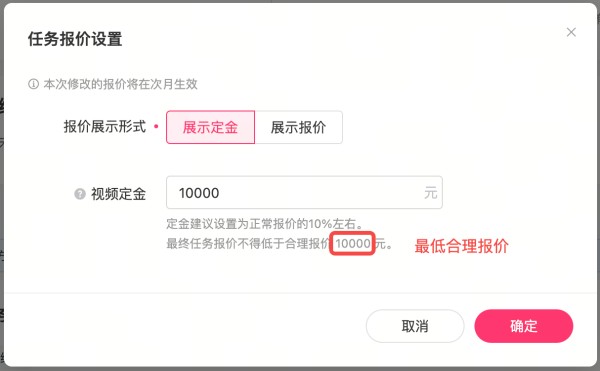
Task: Click the 报价展示形式 field label
Action: click(105, 127)
